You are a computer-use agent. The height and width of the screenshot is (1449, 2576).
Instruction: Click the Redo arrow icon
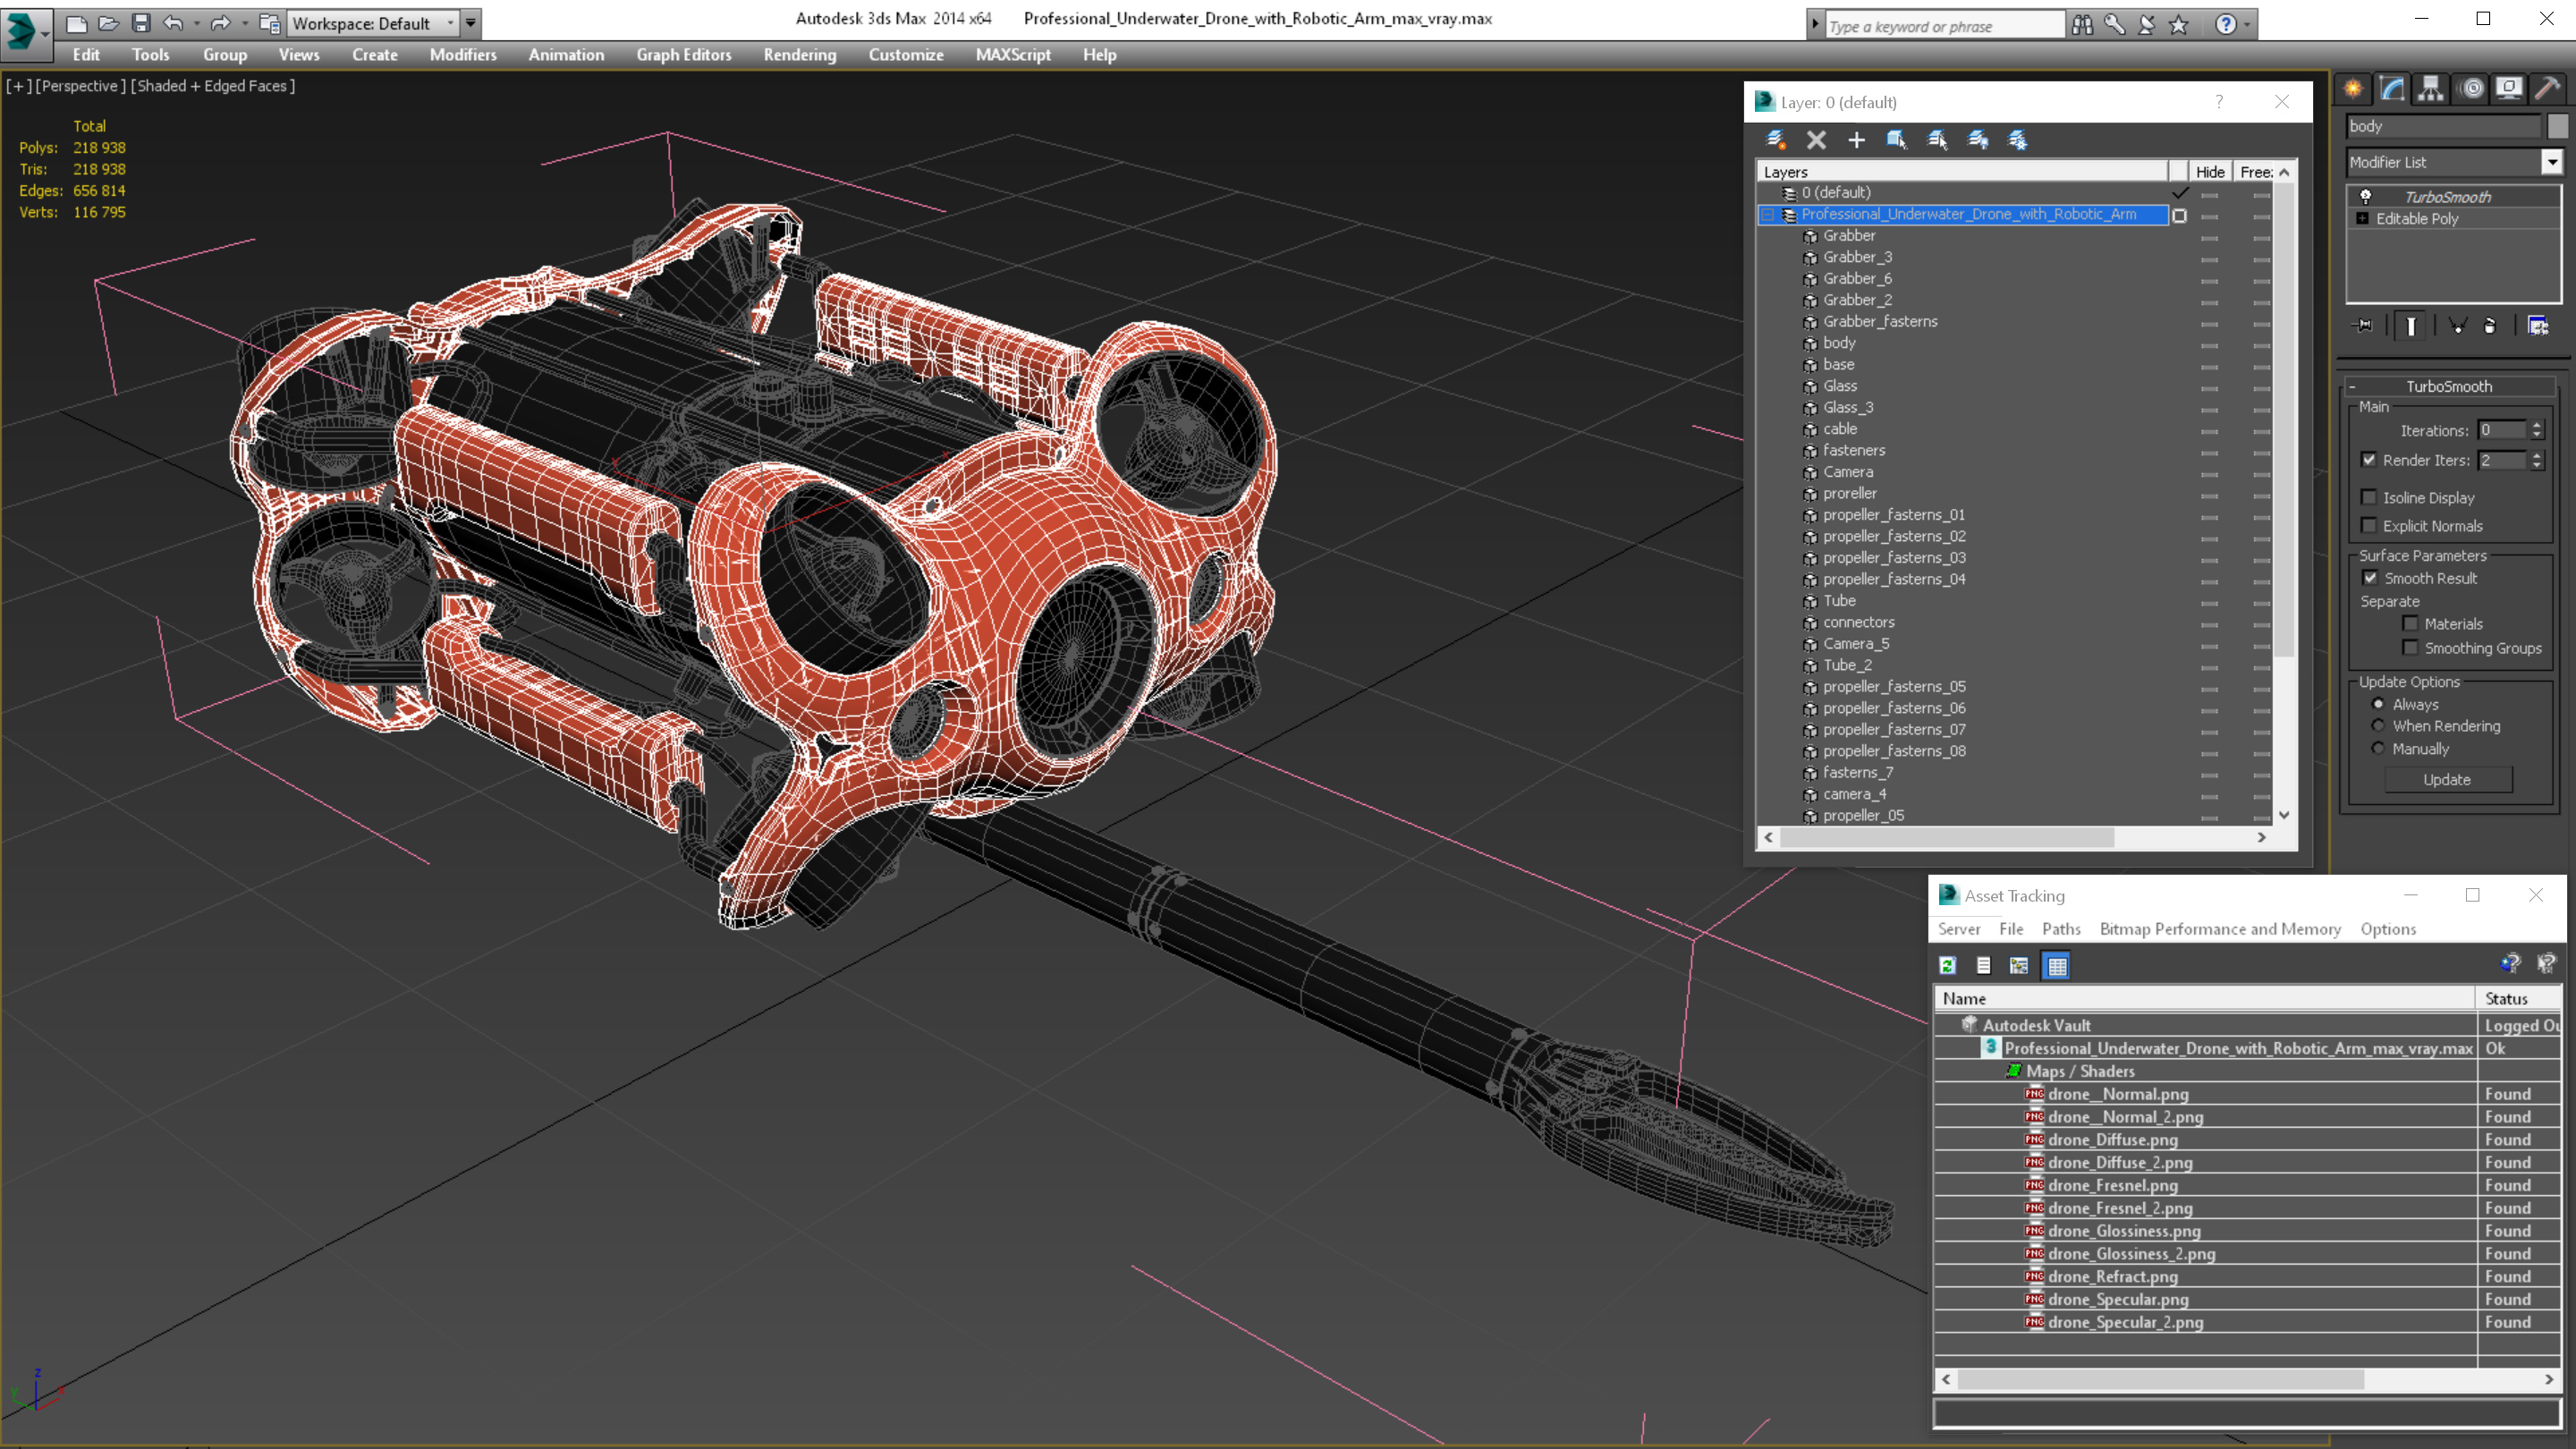(x=220, y=23)
